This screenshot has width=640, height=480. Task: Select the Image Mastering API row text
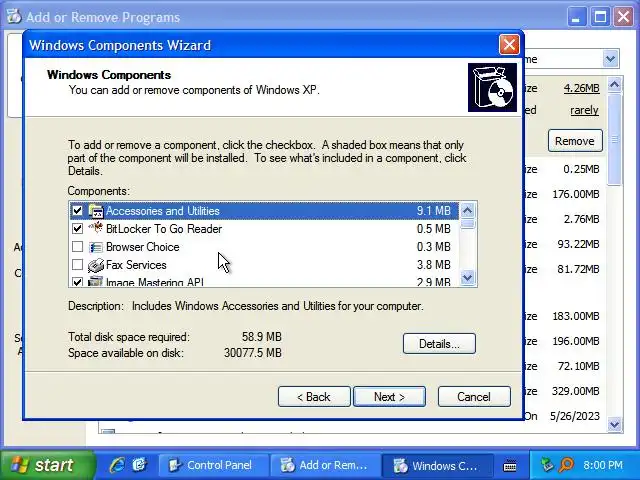[155, 282]
